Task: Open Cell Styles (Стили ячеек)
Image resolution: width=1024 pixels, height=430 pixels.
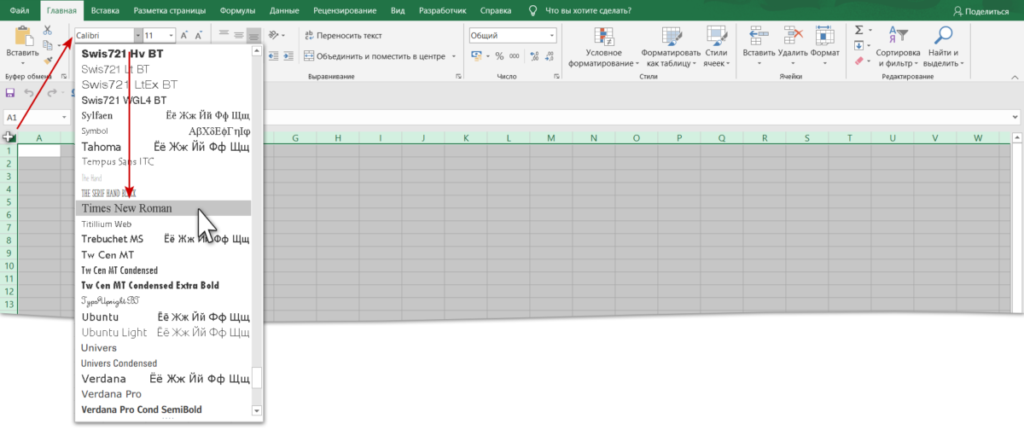Action: [716, 48]
